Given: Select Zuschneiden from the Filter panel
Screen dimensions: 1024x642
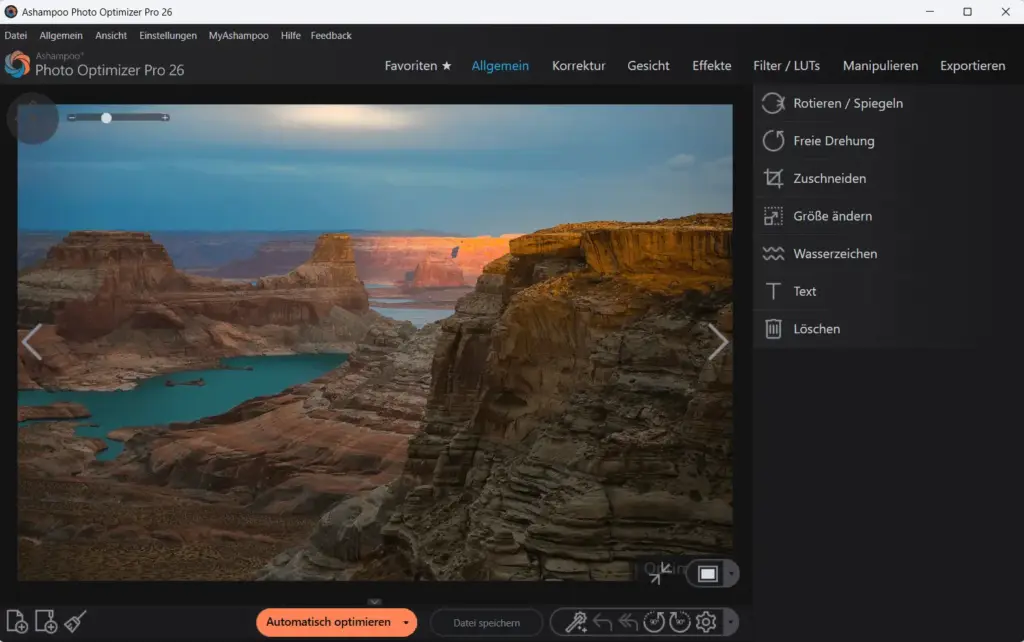Looking at the screenshot, I should coord(827,178).
